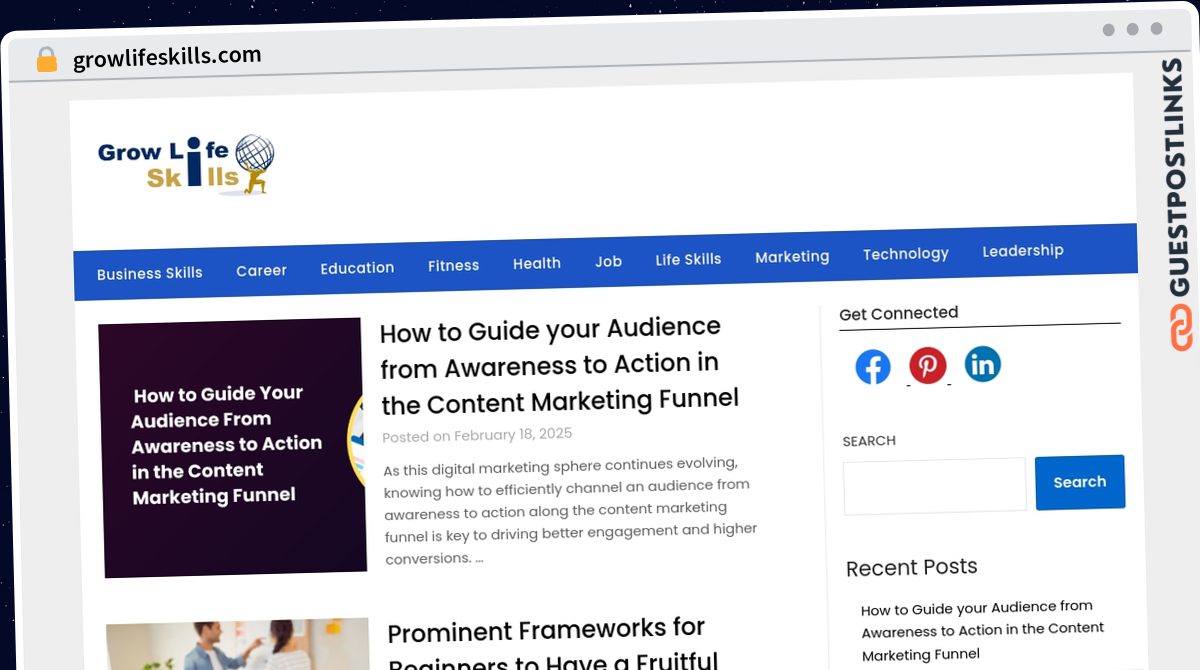The width and height of the screenshot is (1200, 670).
Task: Click the SEARCH label above the input
Action: 869,441
